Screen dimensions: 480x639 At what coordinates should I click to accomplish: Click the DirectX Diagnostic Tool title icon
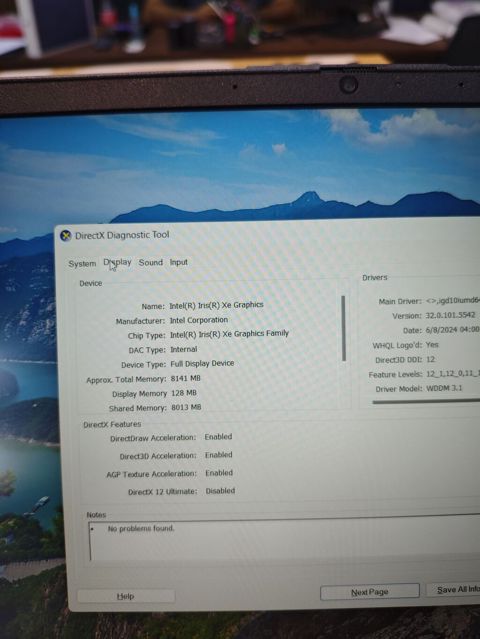[66, 236]
